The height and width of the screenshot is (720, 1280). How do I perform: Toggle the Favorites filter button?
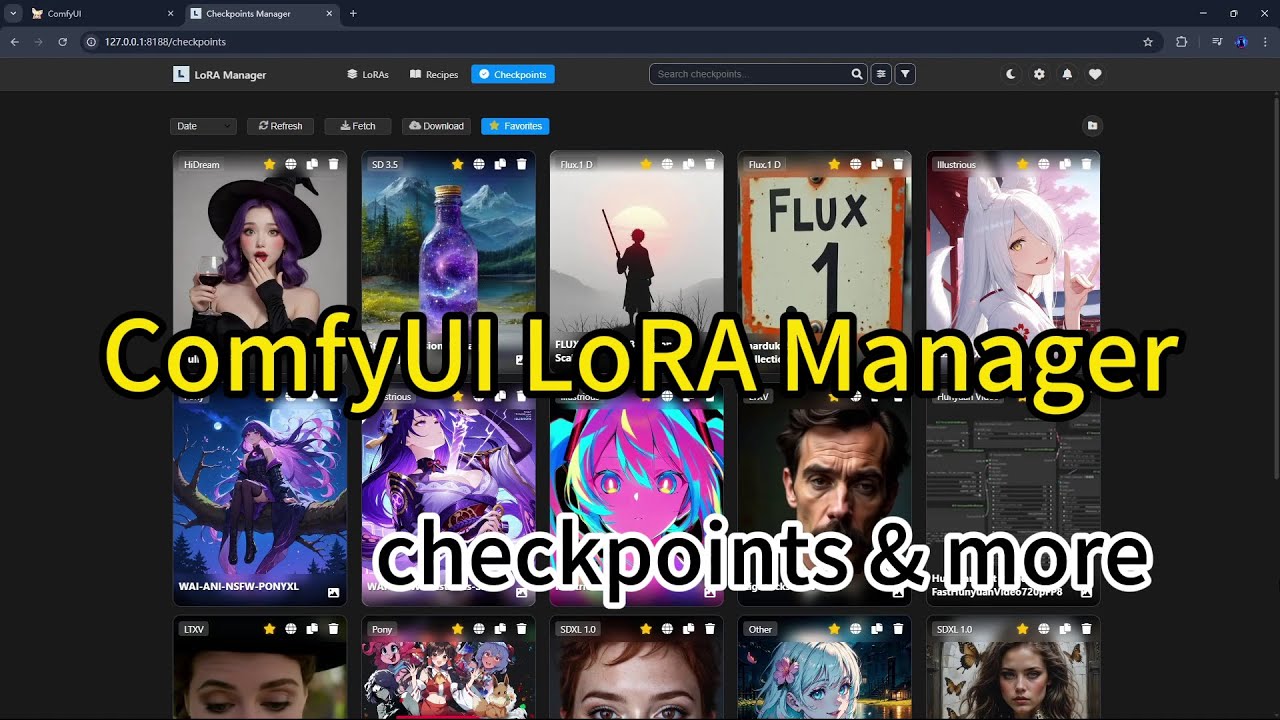coord(515,126)
